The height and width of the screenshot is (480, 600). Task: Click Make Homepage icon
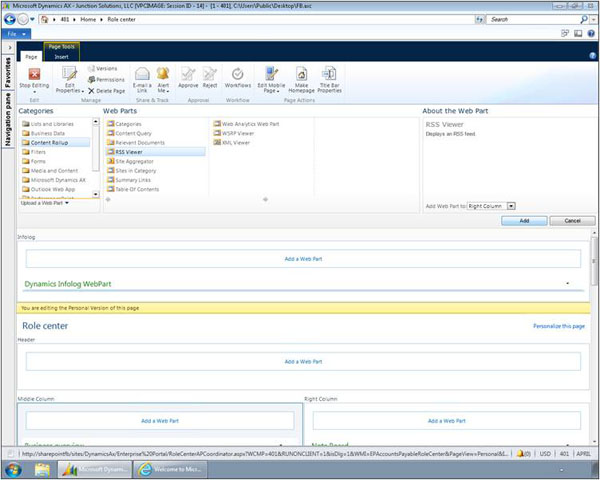point(302,73)
